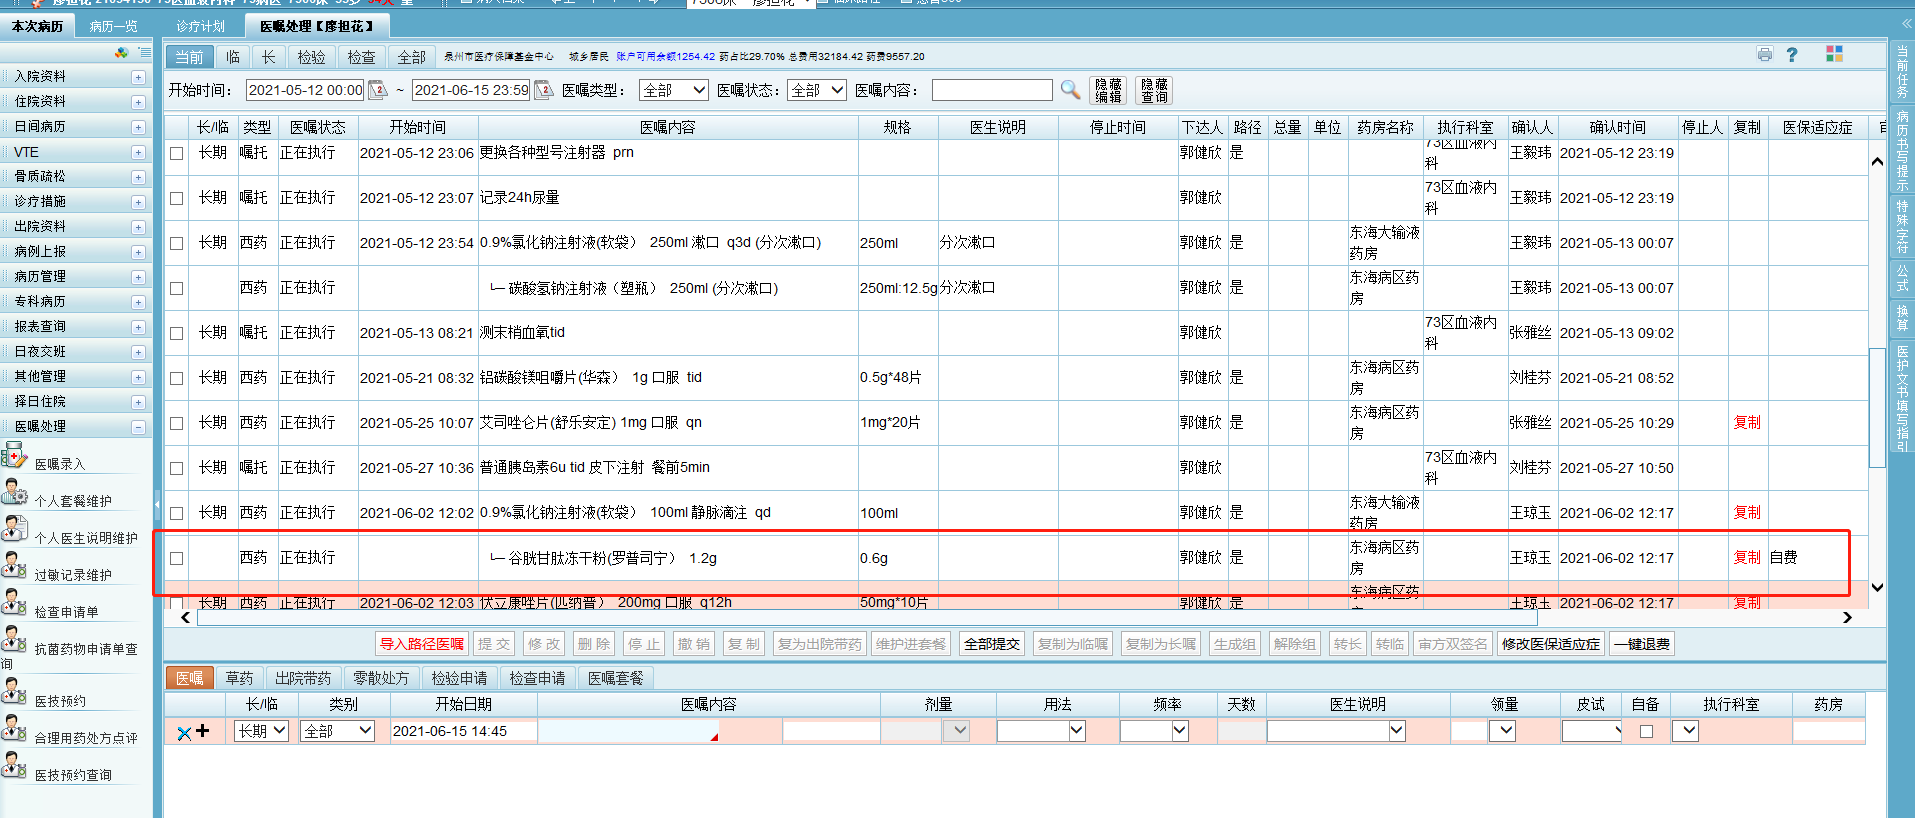Open help with the question mark icon
Viewport: 1915px width, 818px height.
(x=1792, y=55)
